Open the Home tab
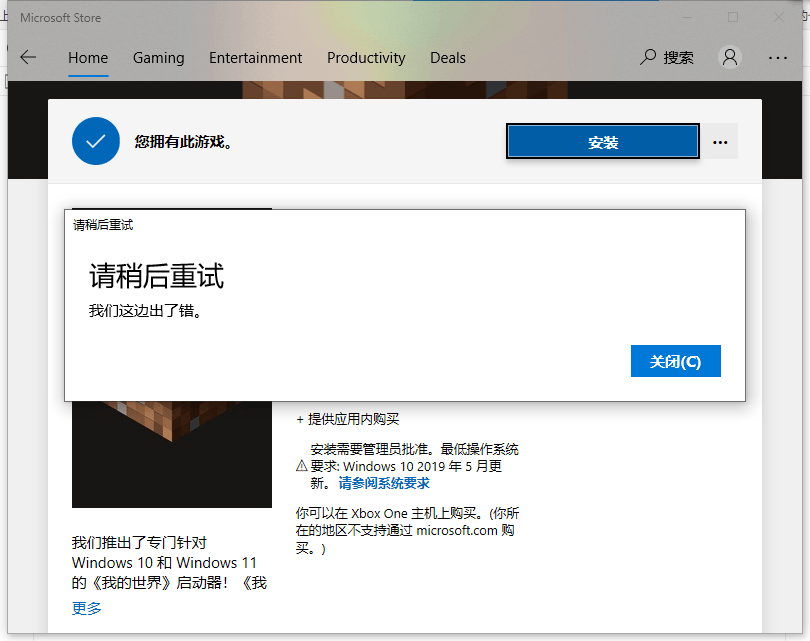Screen dimensions: 810x641 click(88, 58)
